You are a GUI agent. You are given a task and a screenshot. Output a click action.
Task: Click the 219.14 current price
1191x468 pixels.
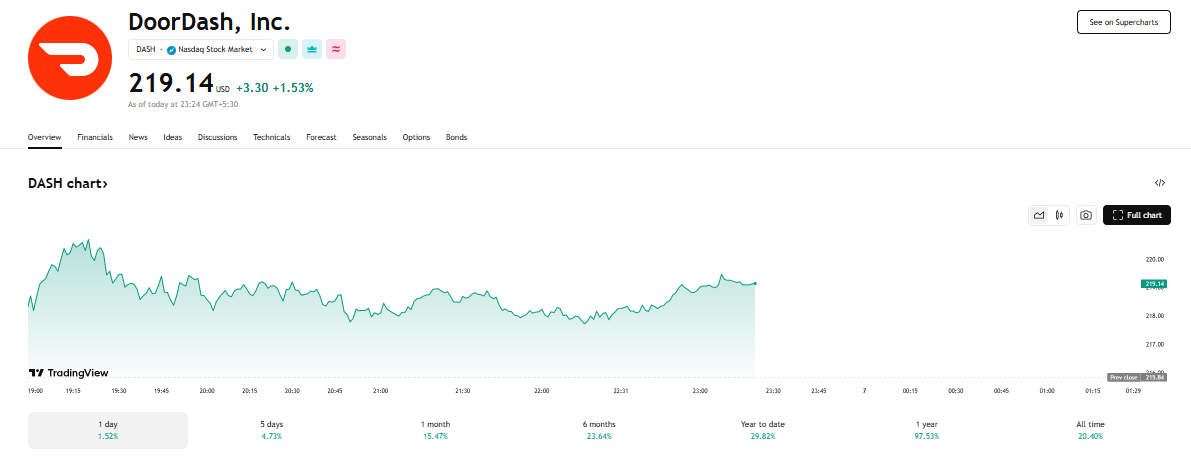pos(170,84)
